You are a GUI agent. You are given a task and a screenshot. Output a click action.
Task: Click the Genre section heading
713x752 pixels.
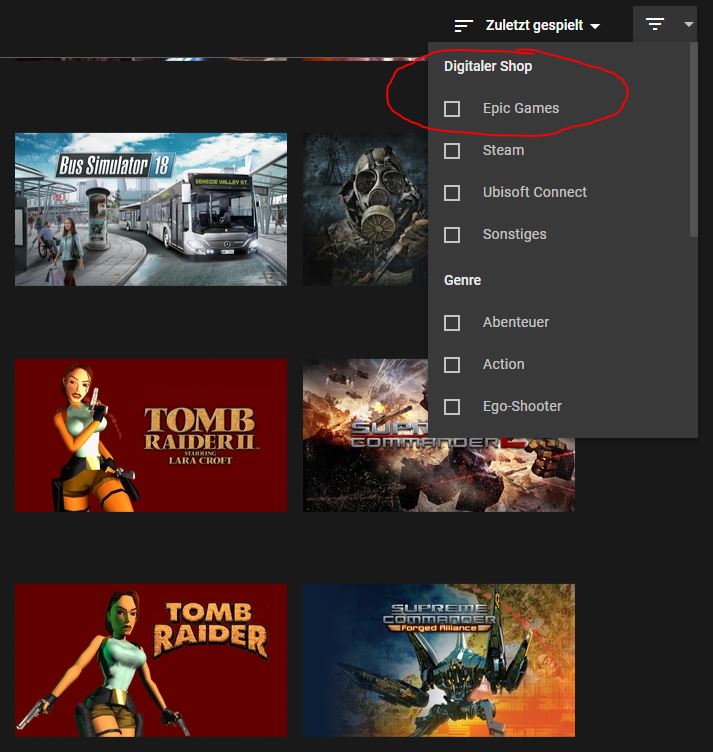[x=462, y=280]
